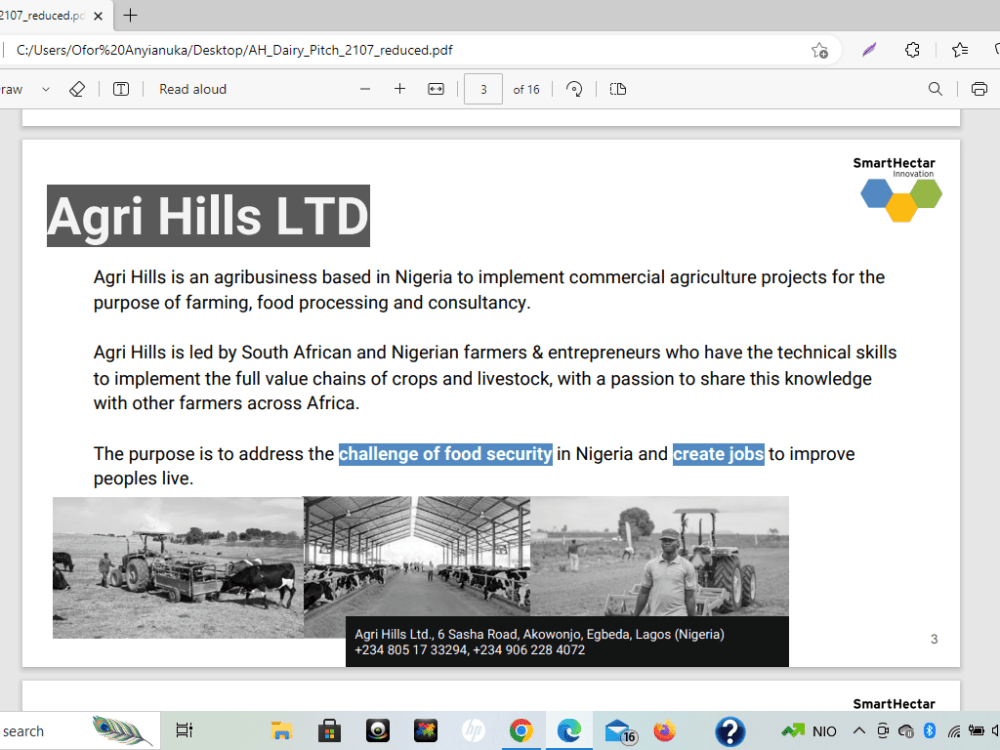Show hidden system tray icons
1000x750 pixels.
tap(859, 731)
